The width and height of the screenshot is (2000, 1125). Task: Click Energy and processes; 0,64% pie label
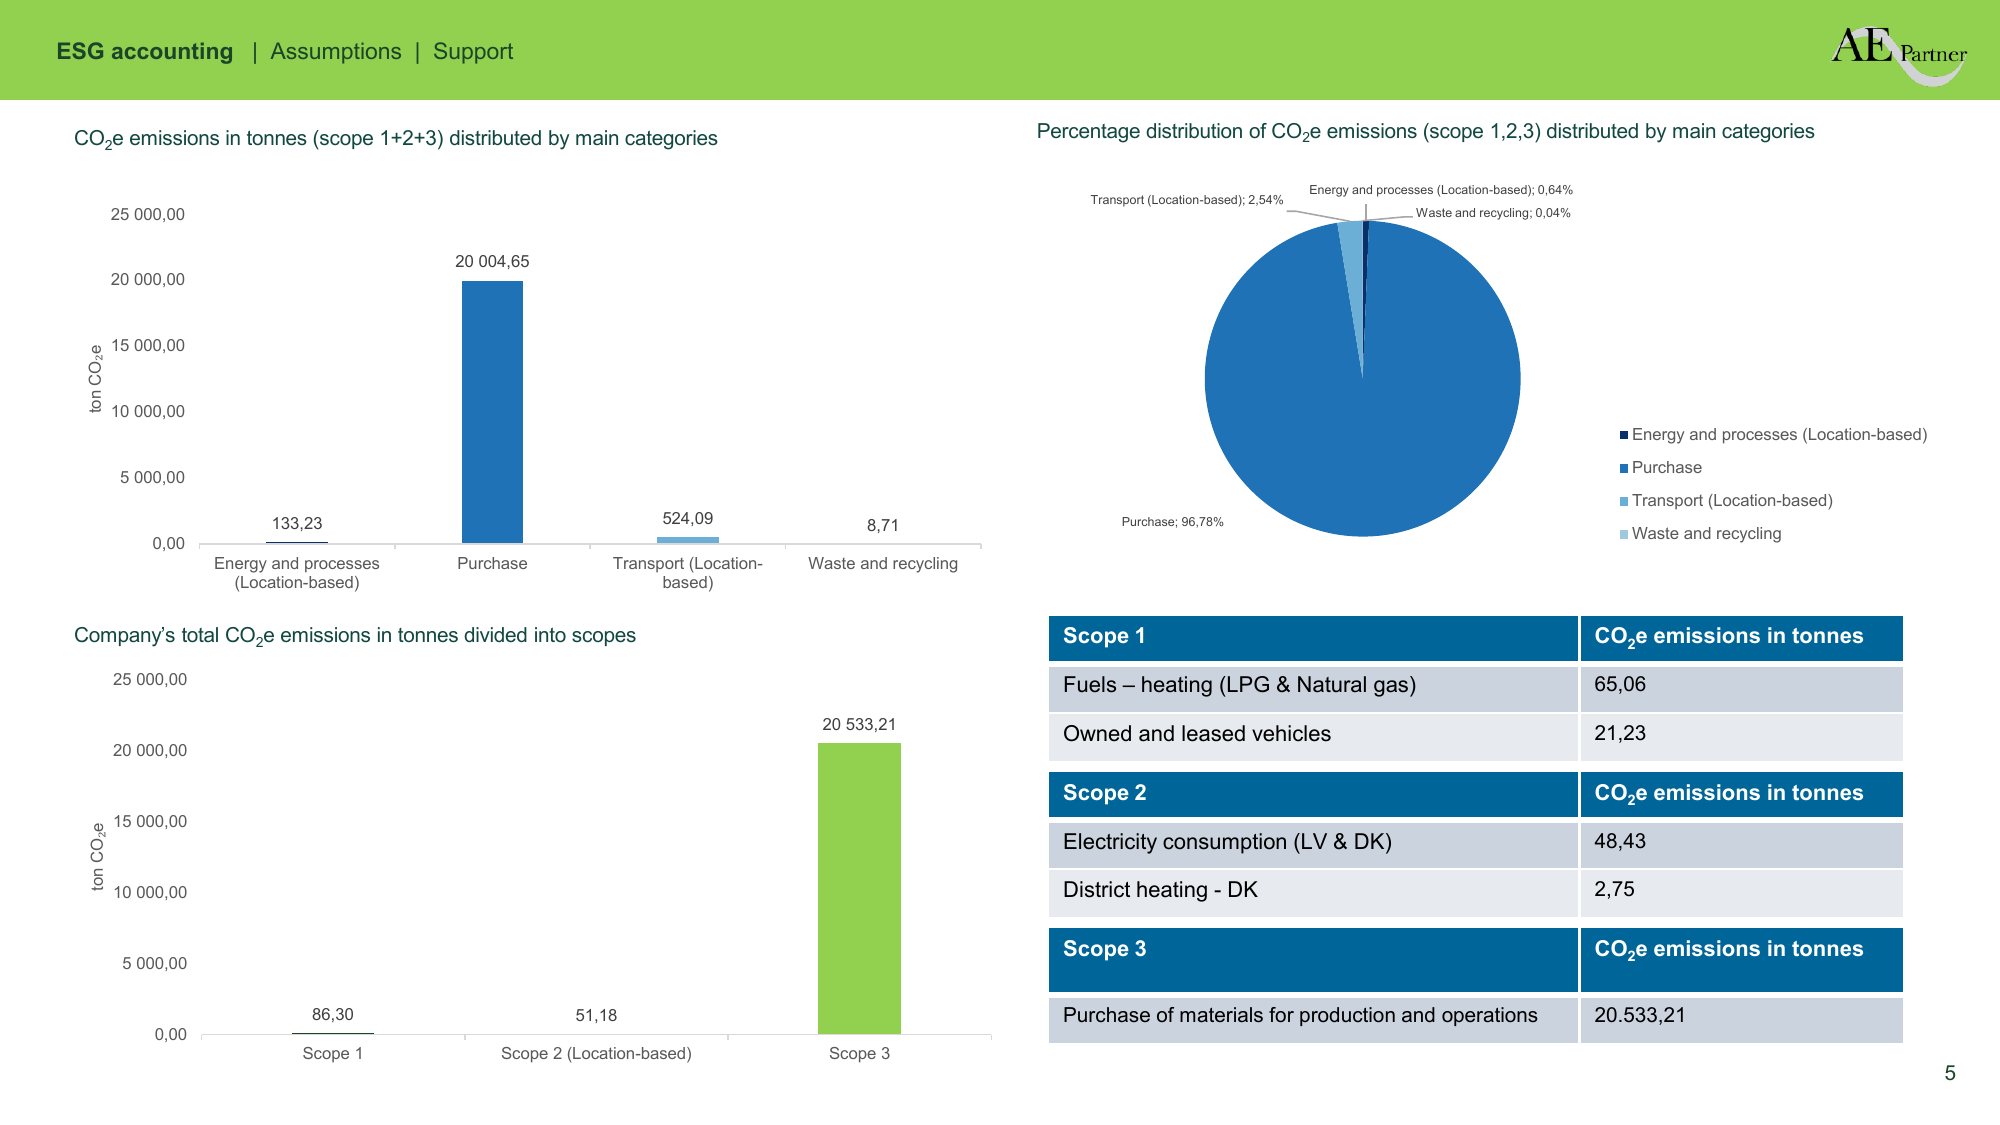coord(1441,190)
